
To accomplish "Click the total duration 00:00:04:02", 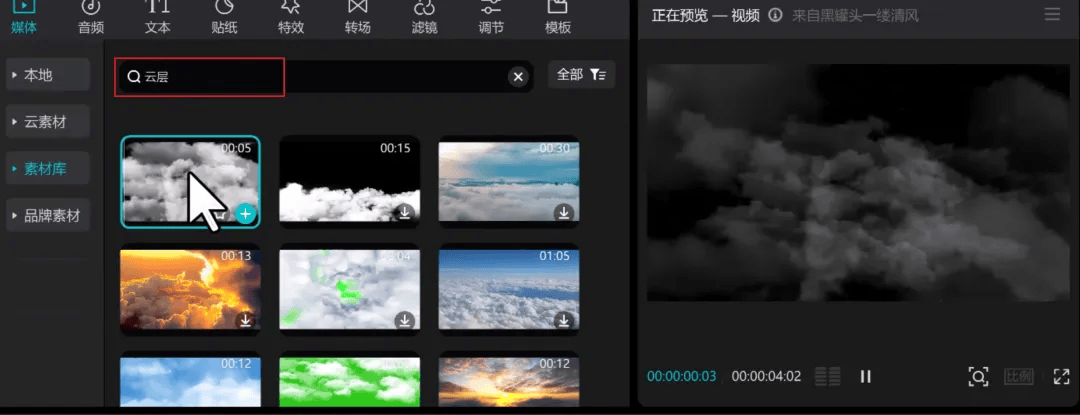I will click(x=766, y=376).
